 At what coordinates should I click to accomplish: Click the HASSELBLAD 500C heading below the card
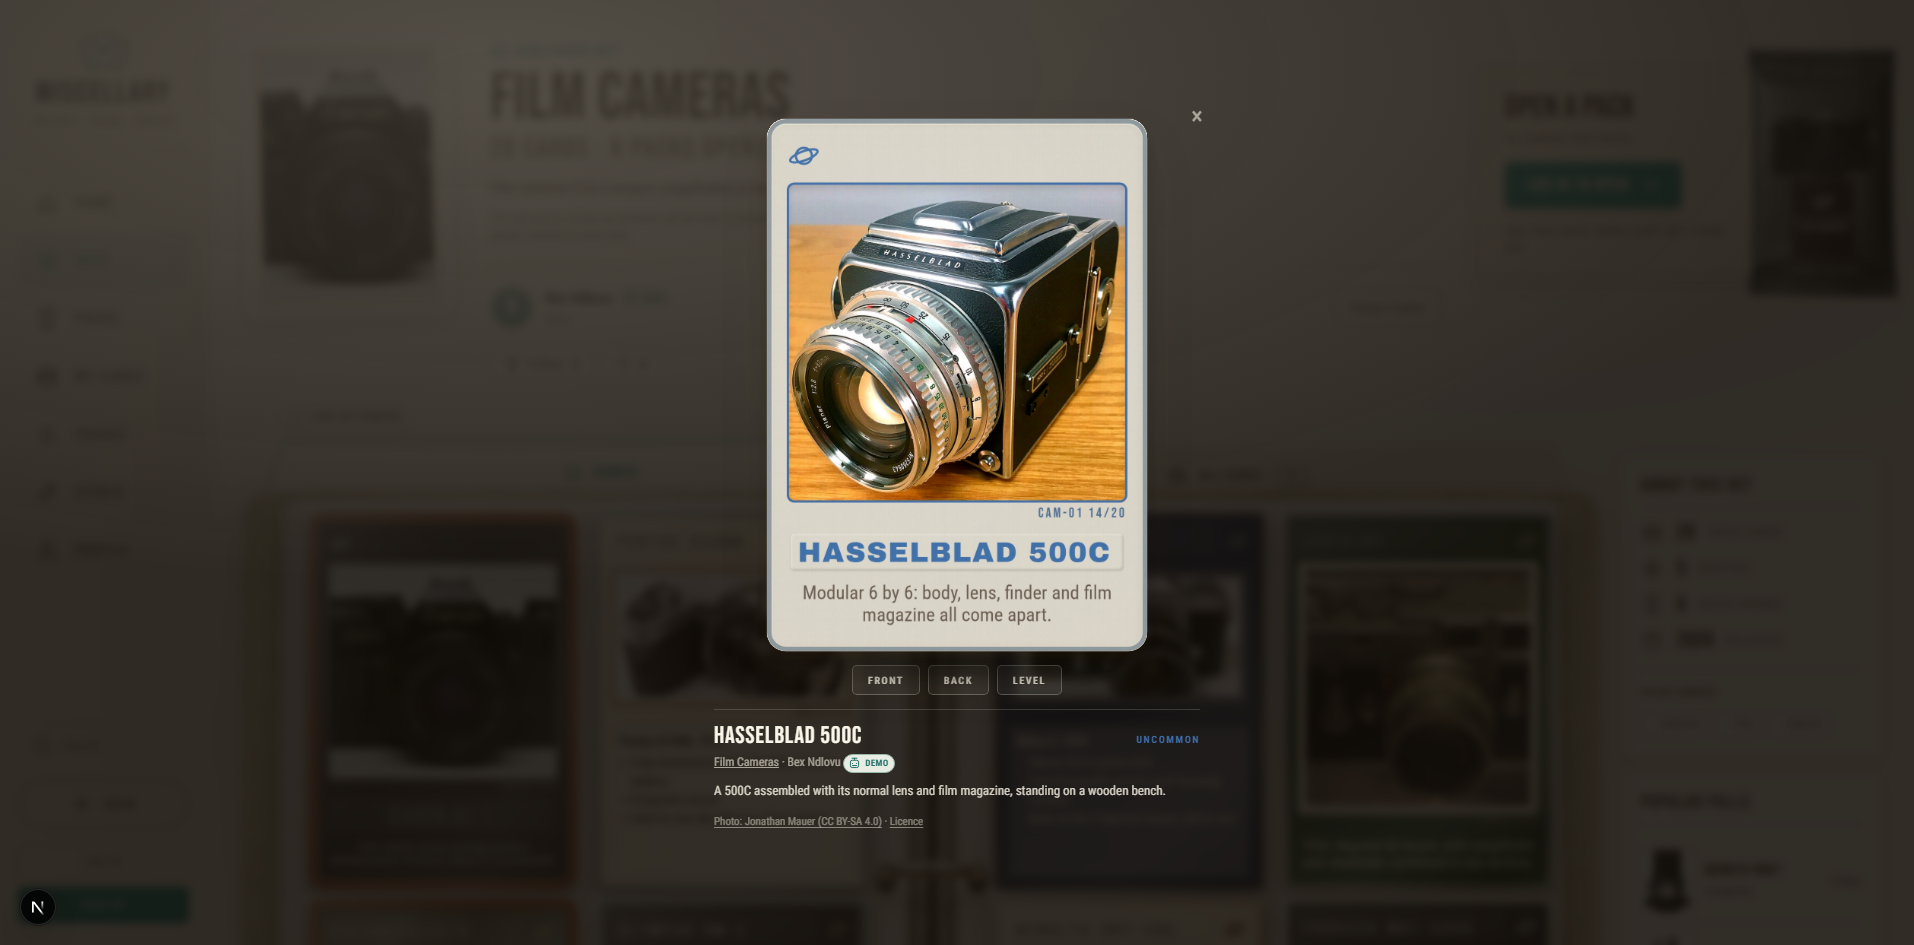(x=787, y=735)
